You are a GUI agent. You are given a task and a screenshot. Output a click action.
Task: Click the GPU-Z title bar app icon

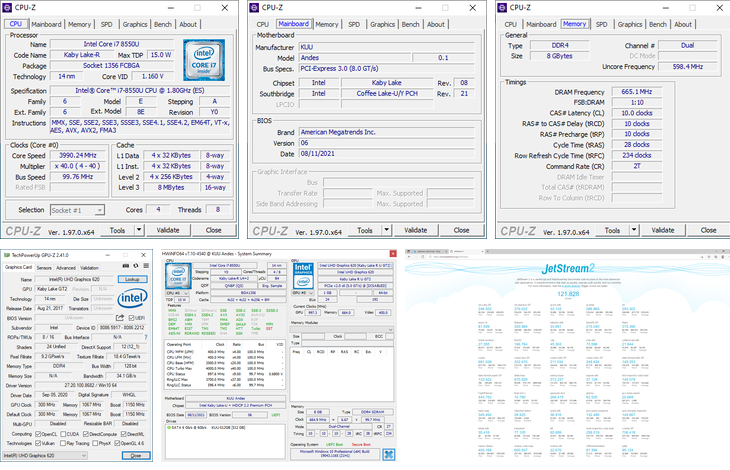coord(7,255)
